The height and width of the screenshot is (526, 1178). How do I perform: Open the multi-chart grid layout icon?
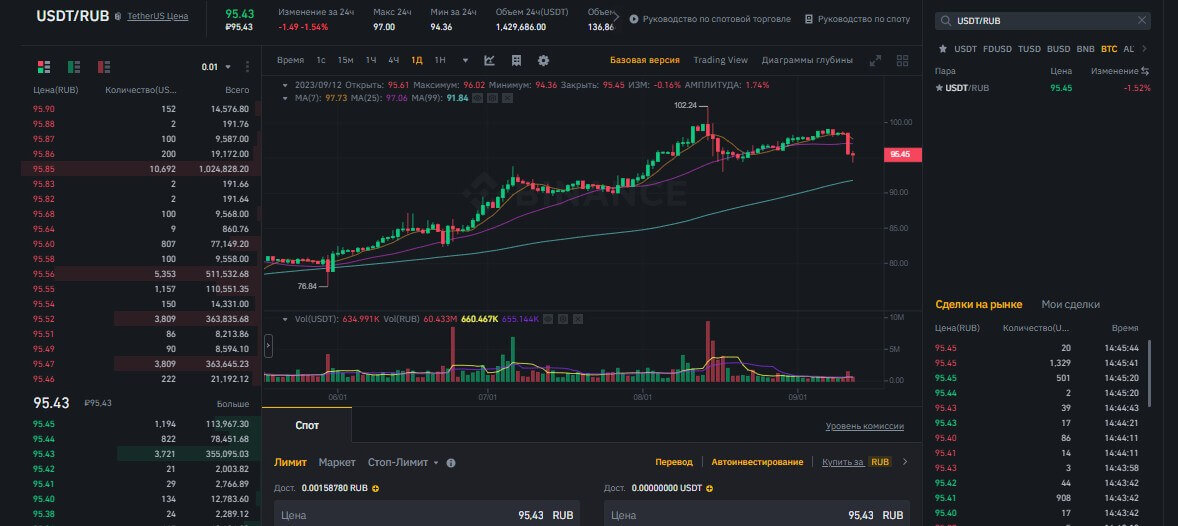pyautogui.click(x=902, y=60)
